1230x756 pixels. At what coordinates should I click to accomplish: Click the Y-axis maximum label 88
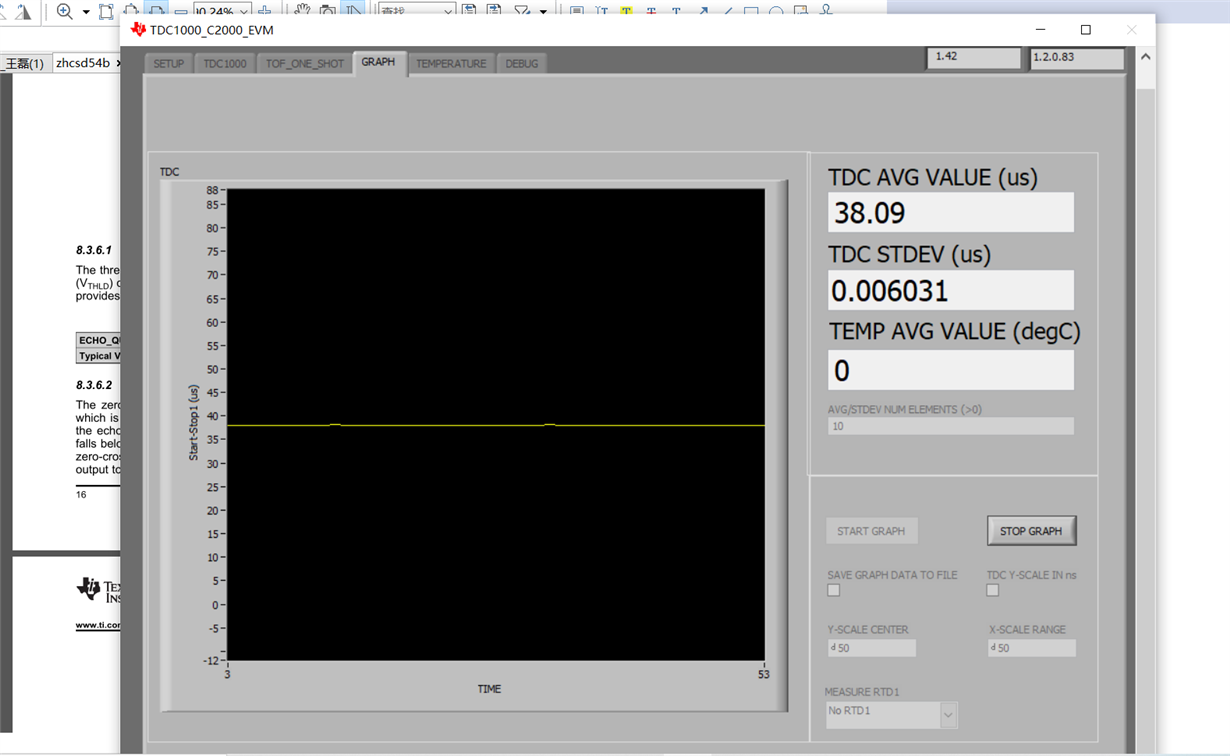pos(212,190)
